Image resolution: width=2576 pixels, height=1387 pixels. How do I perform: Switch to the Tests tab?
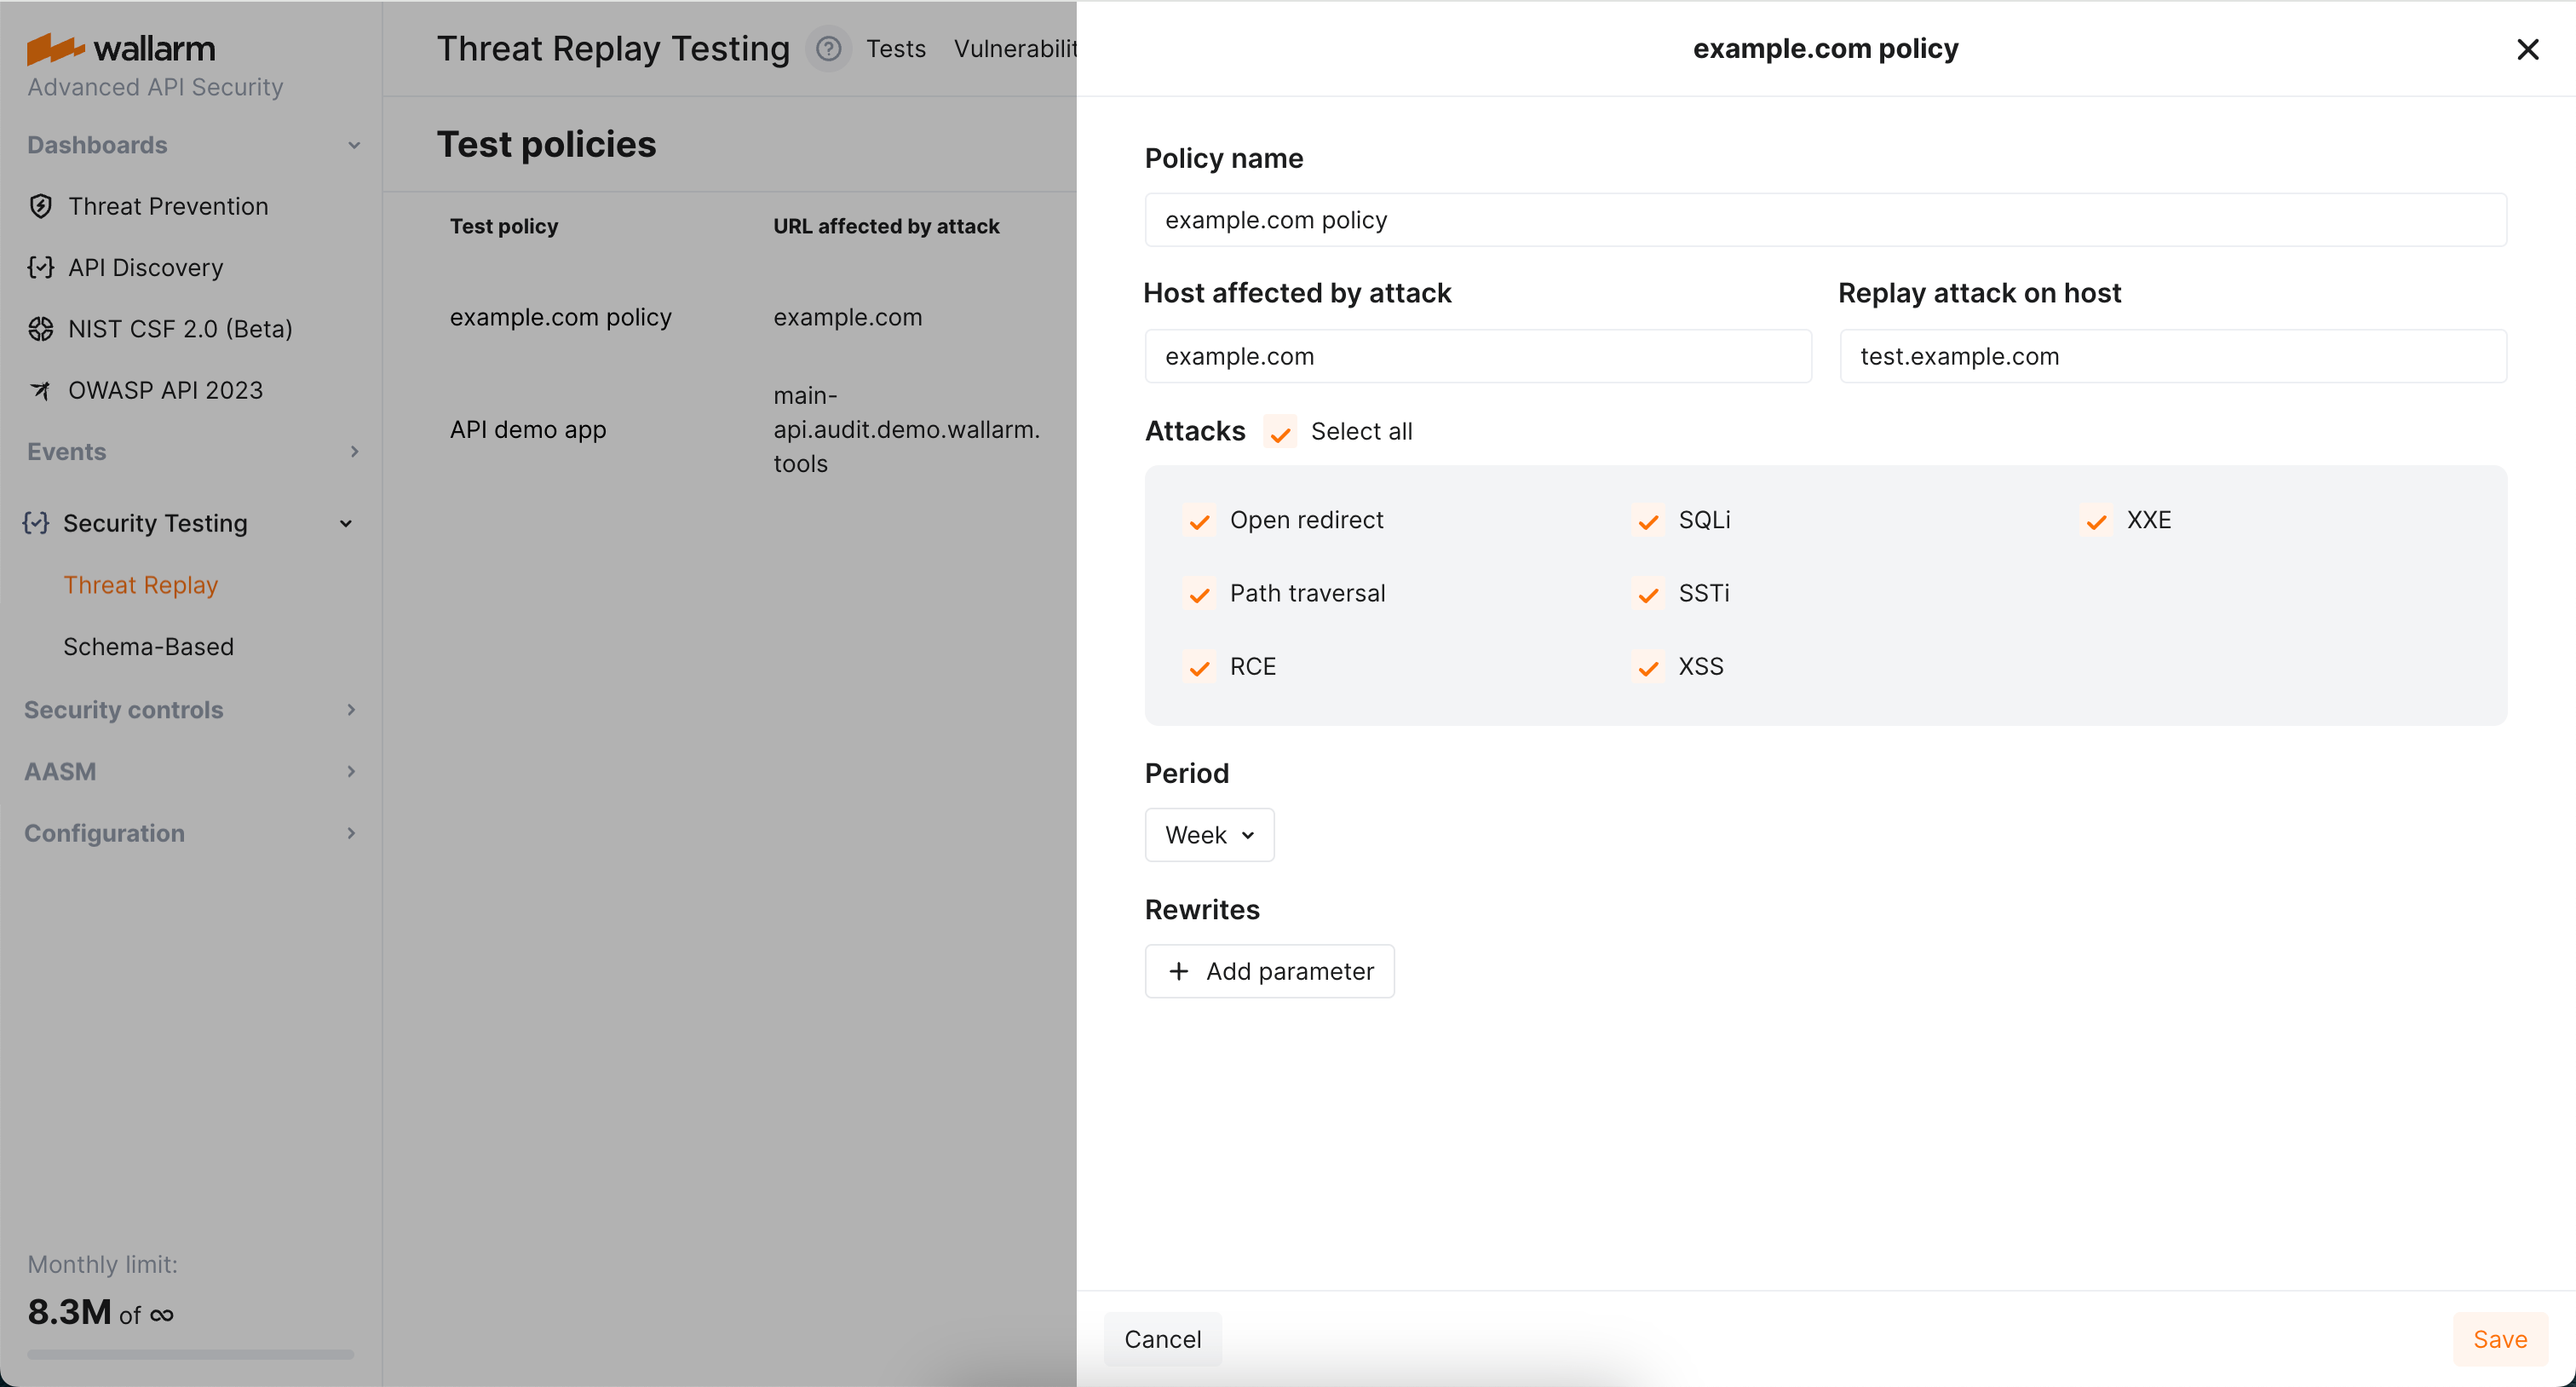pyautogui.click(x=895, y=48)
